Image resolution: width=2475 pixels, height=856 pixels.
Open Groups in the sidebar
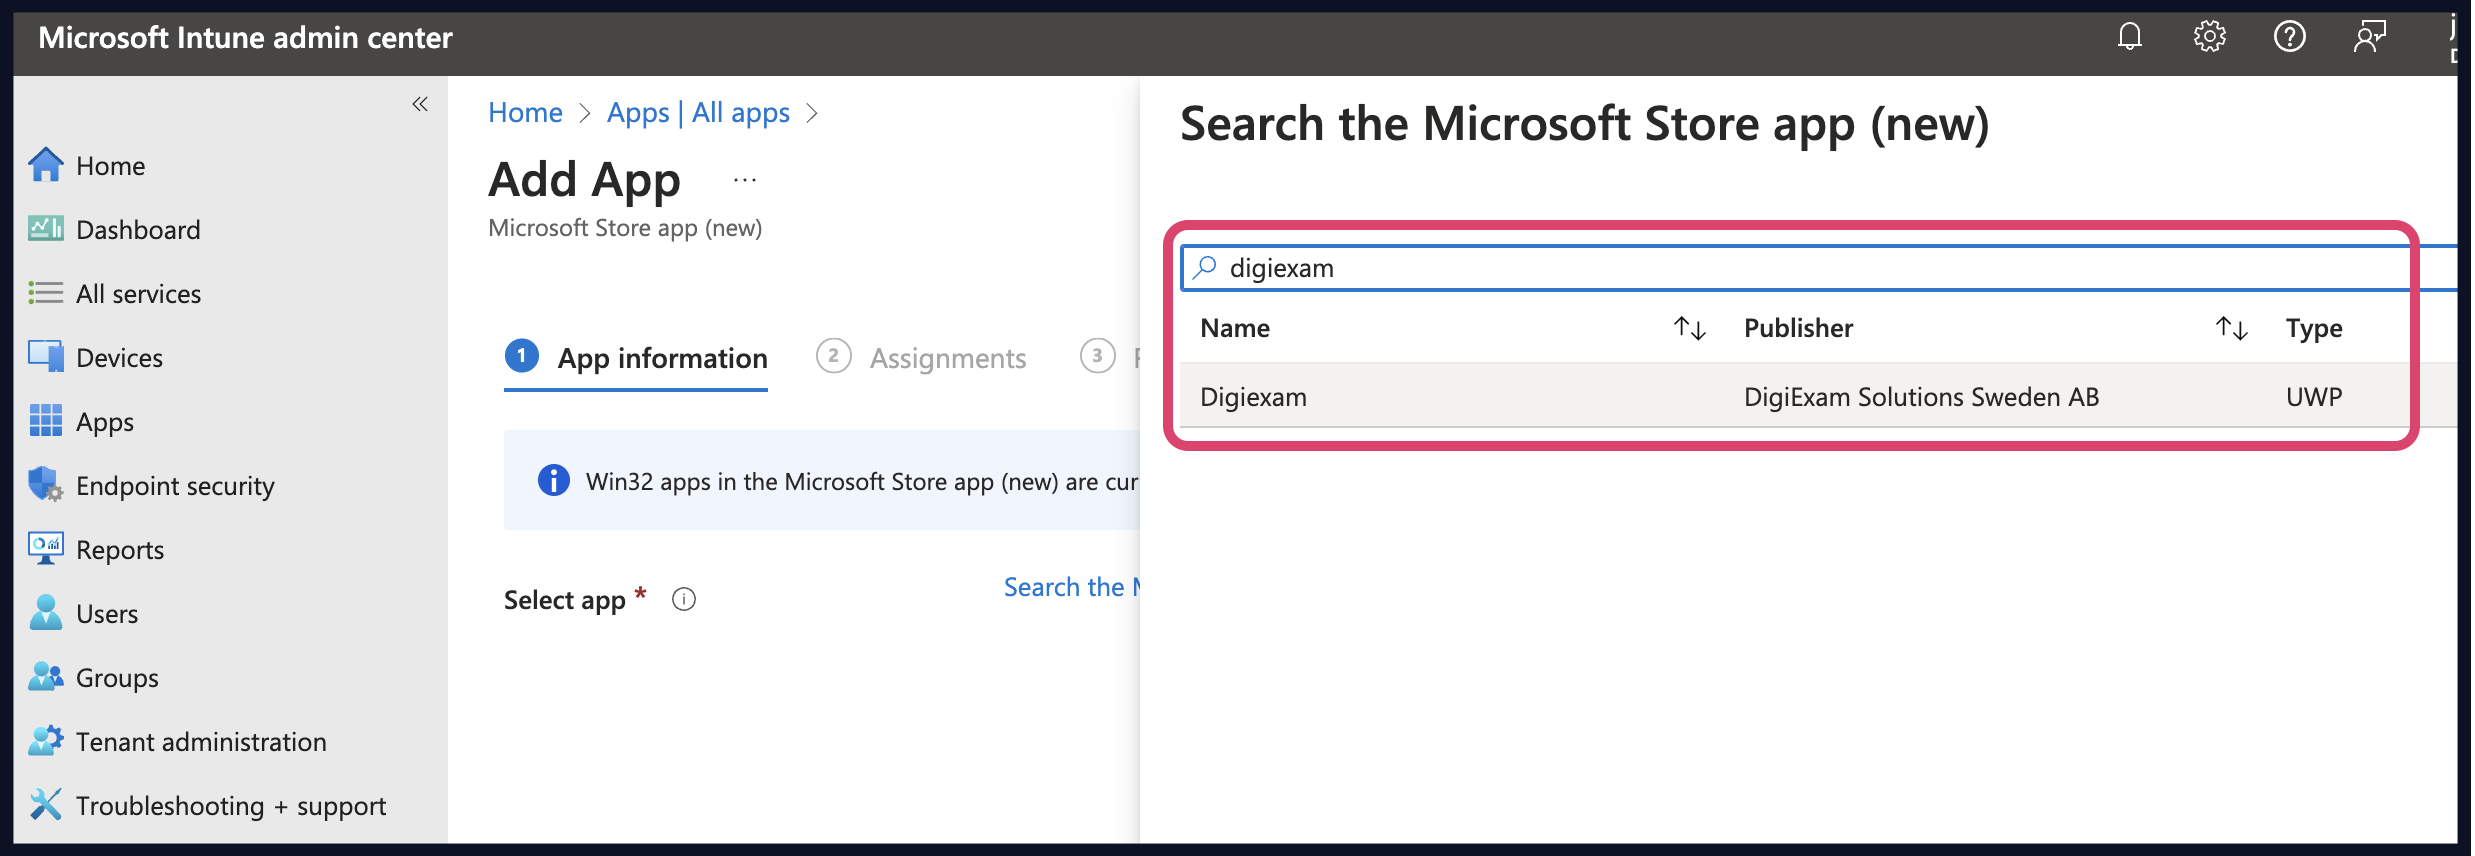117,678
